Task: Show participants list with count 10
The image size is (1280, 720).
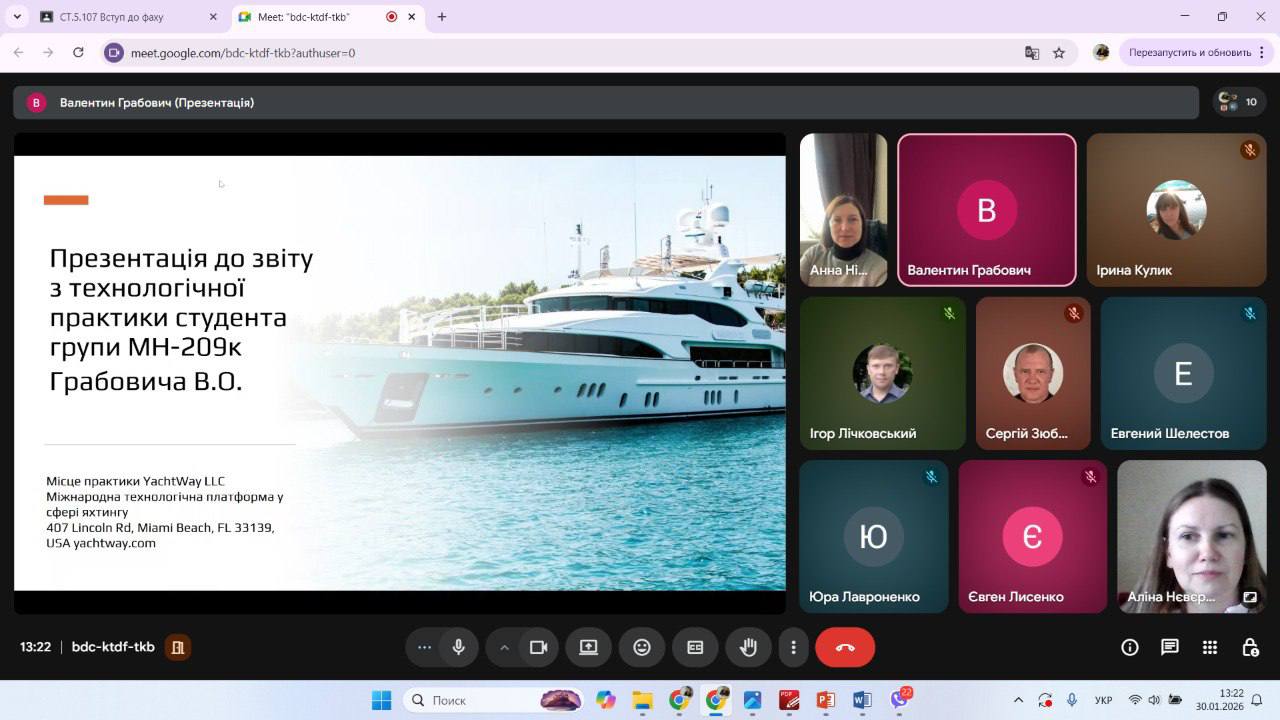Action: pyautogui.click(x=1239, y=102)
